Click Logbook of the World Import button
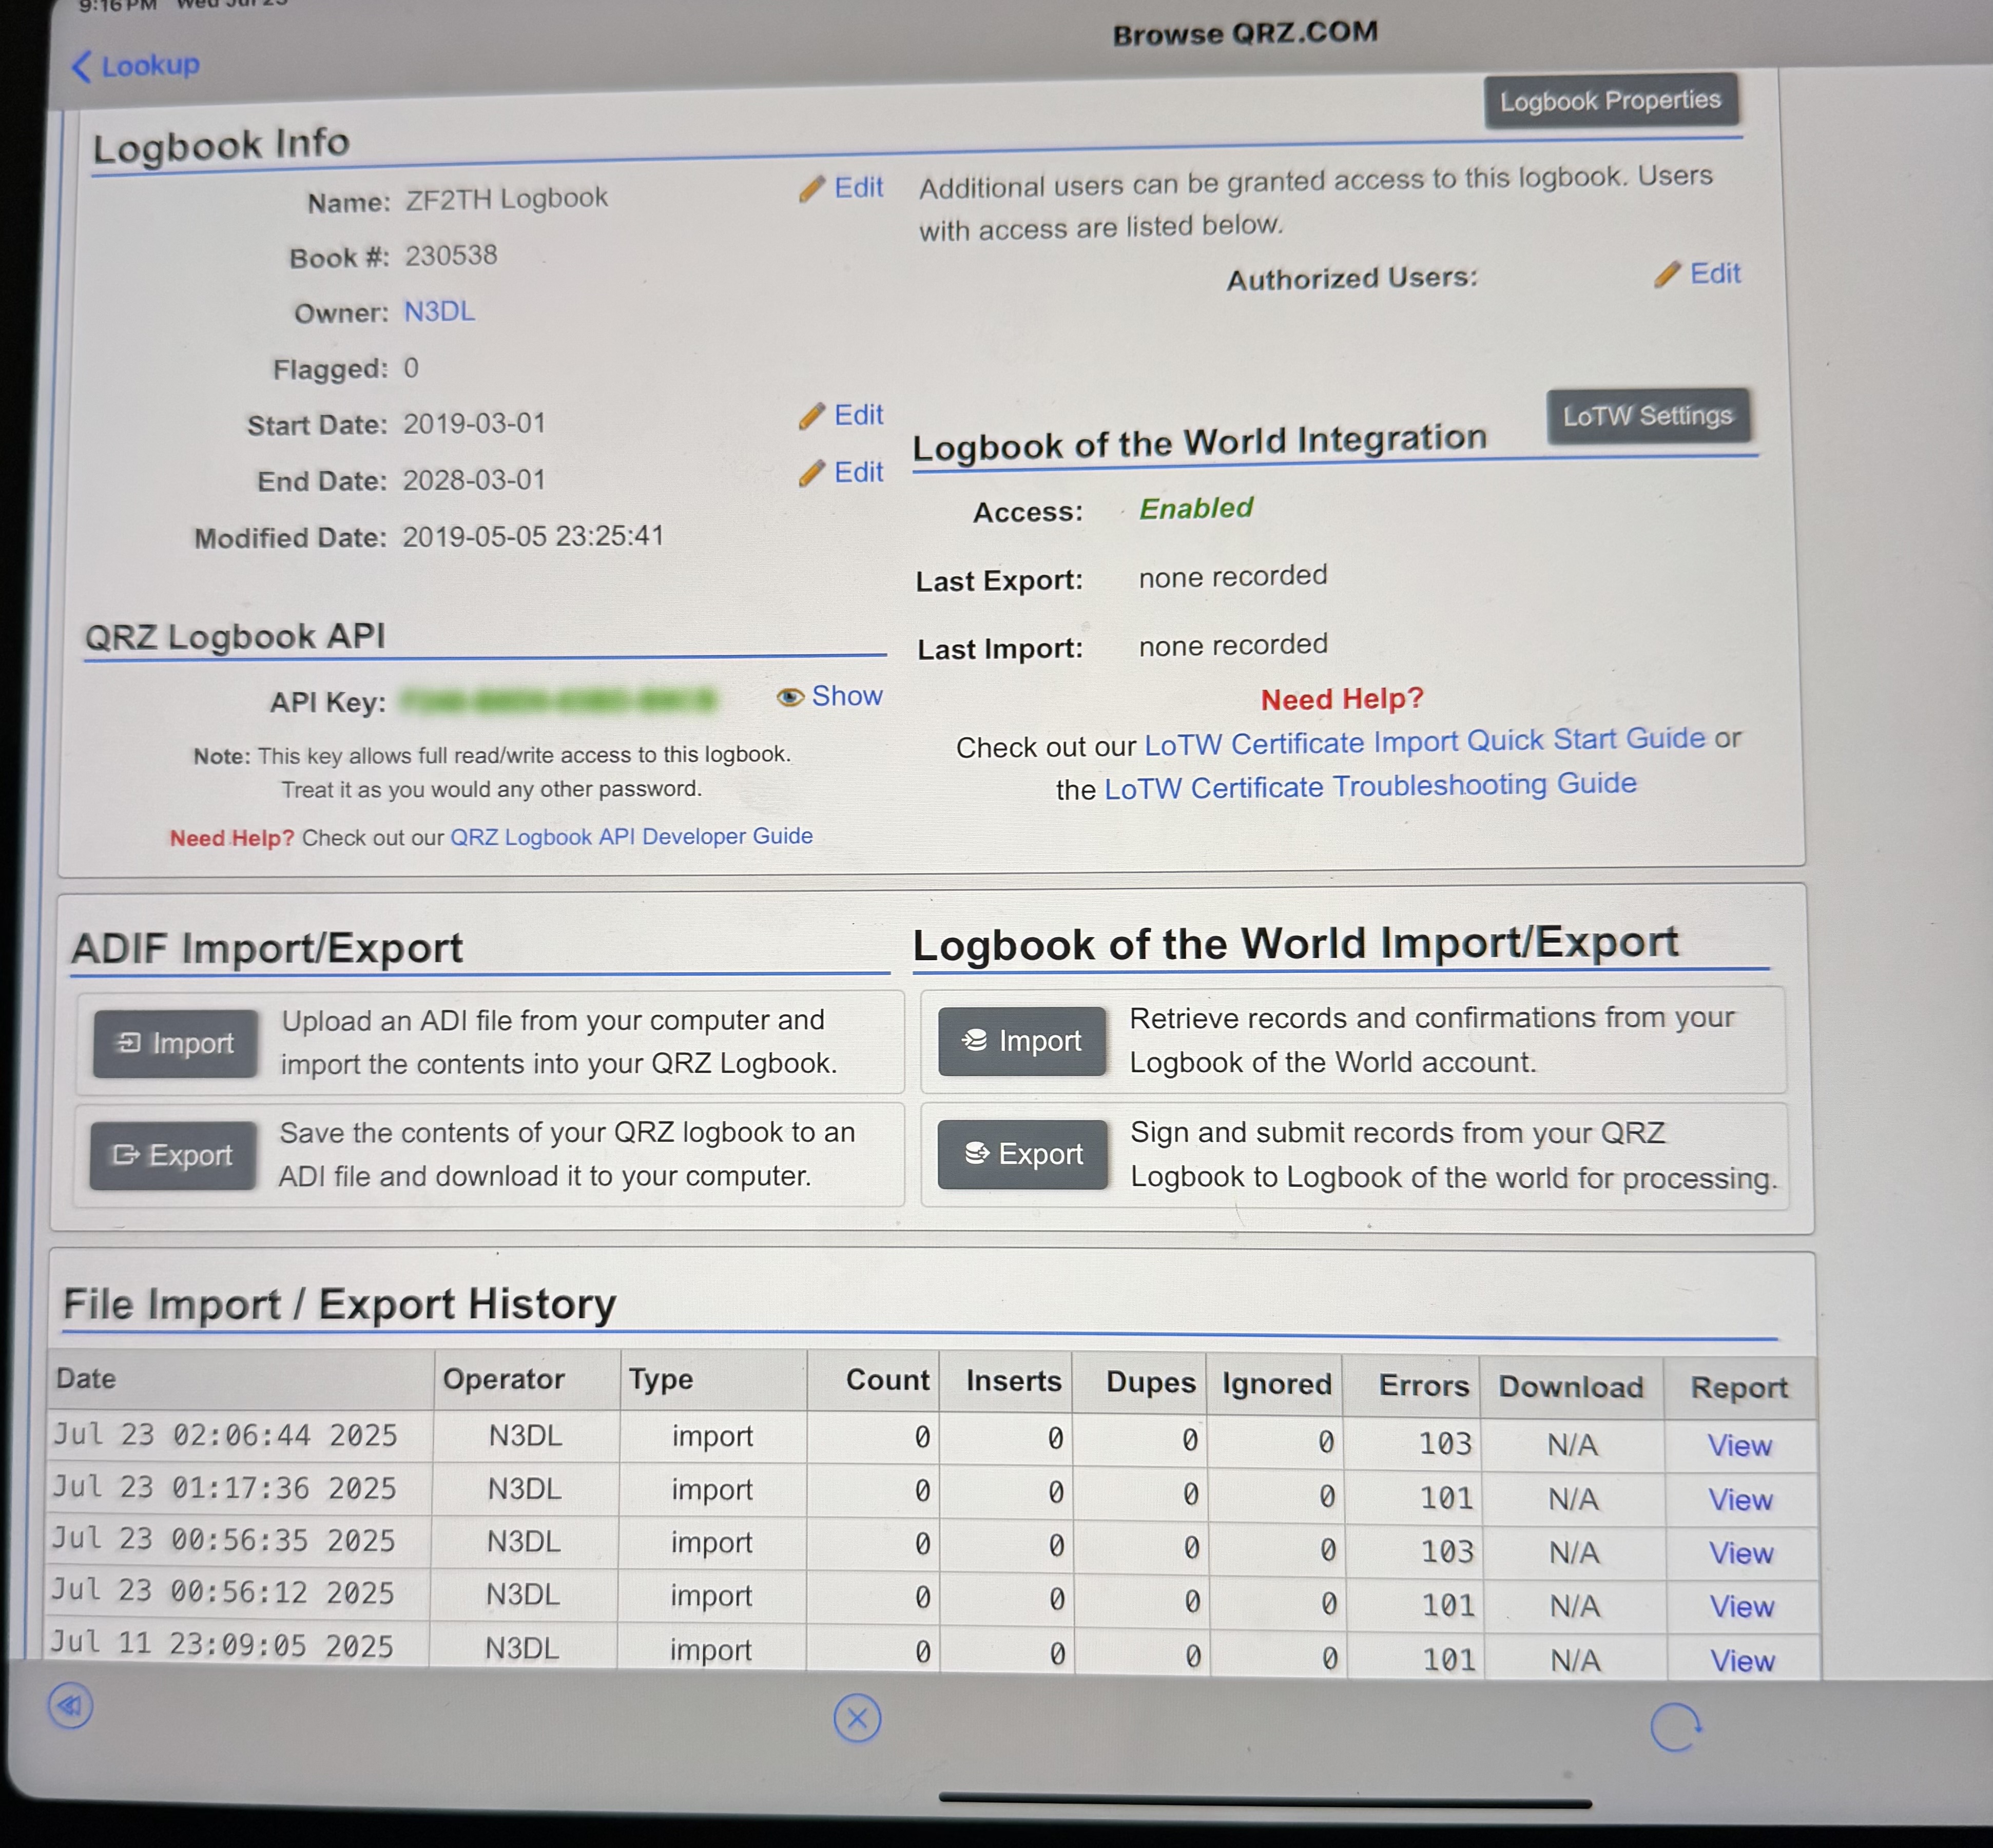 coord(1022,1041)
